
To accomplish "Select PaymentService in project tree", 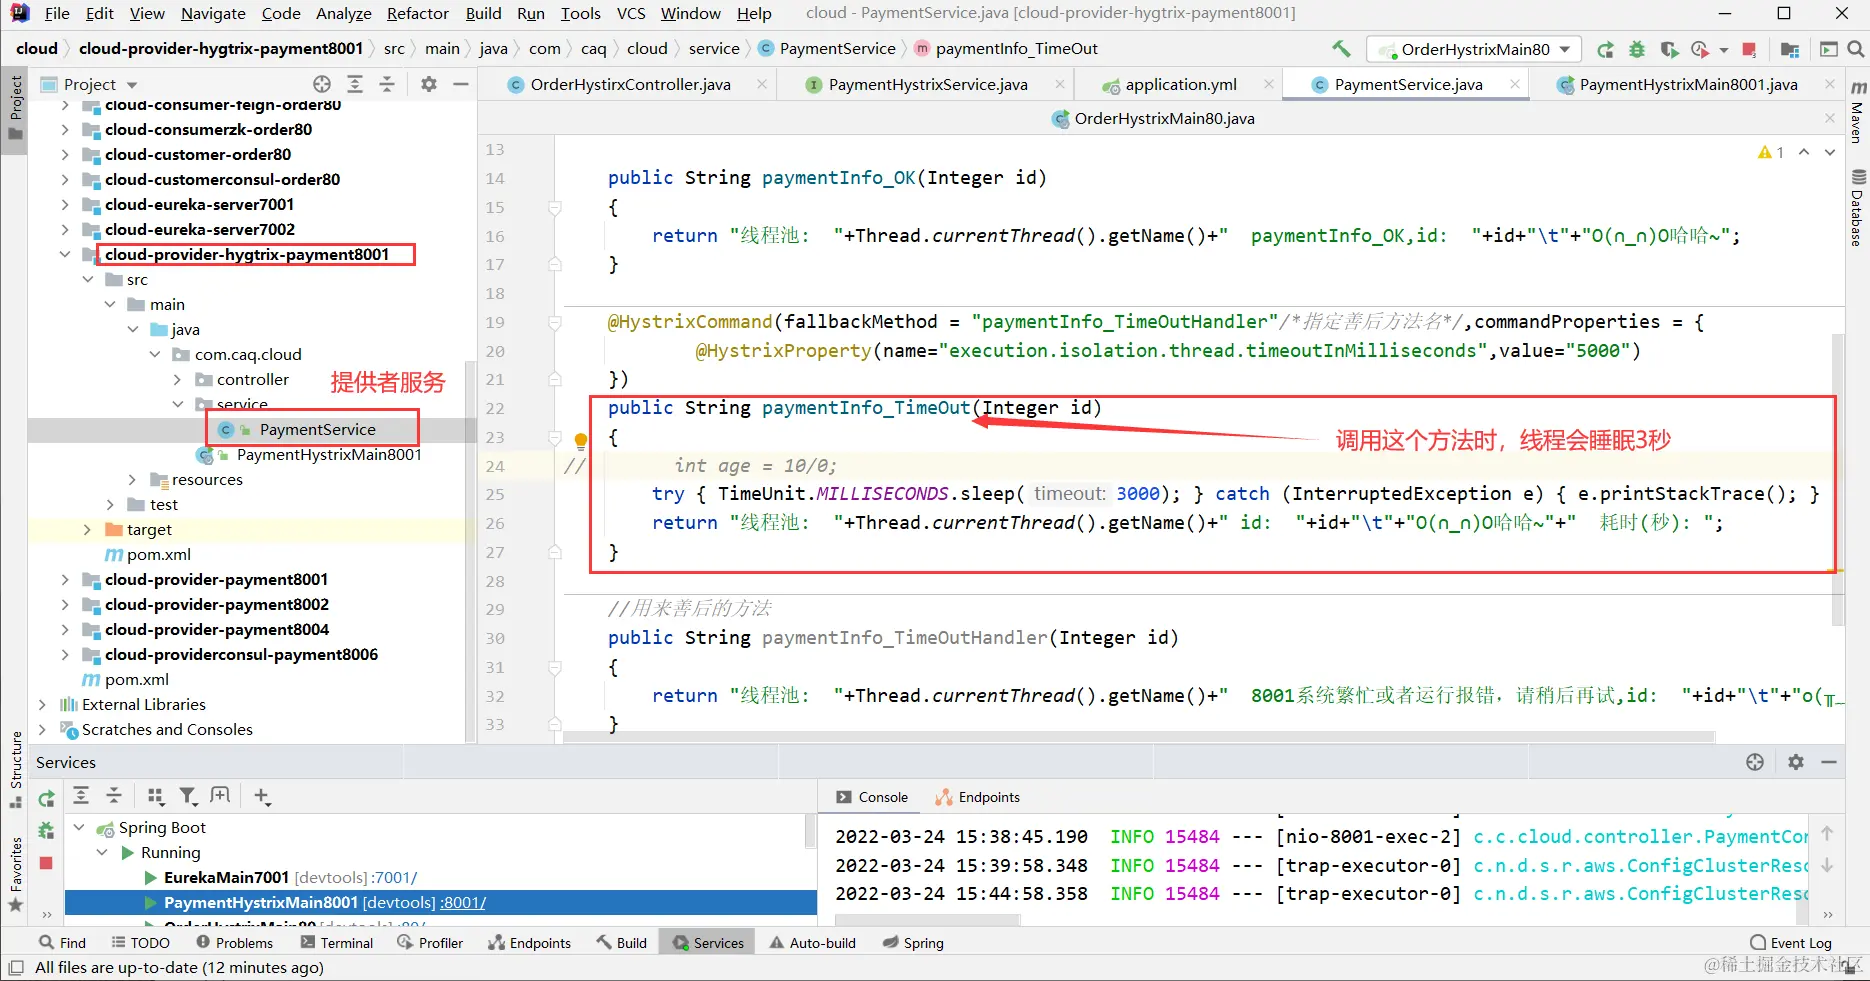I will tap(317, 429).
